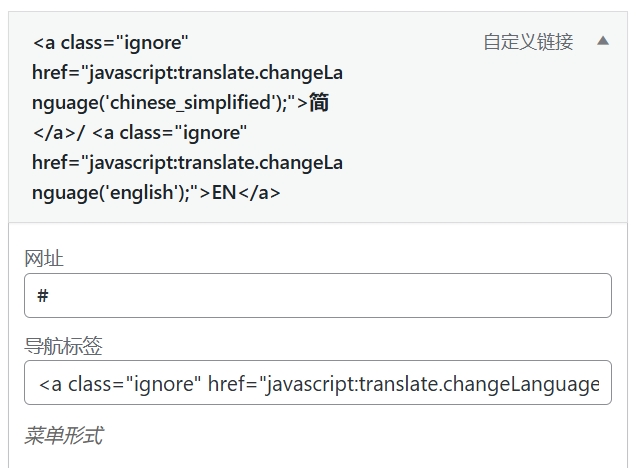Screen dimensions: 640x468
Task: Collapse the custom link menu item arrow
Action: coord(603,41)
